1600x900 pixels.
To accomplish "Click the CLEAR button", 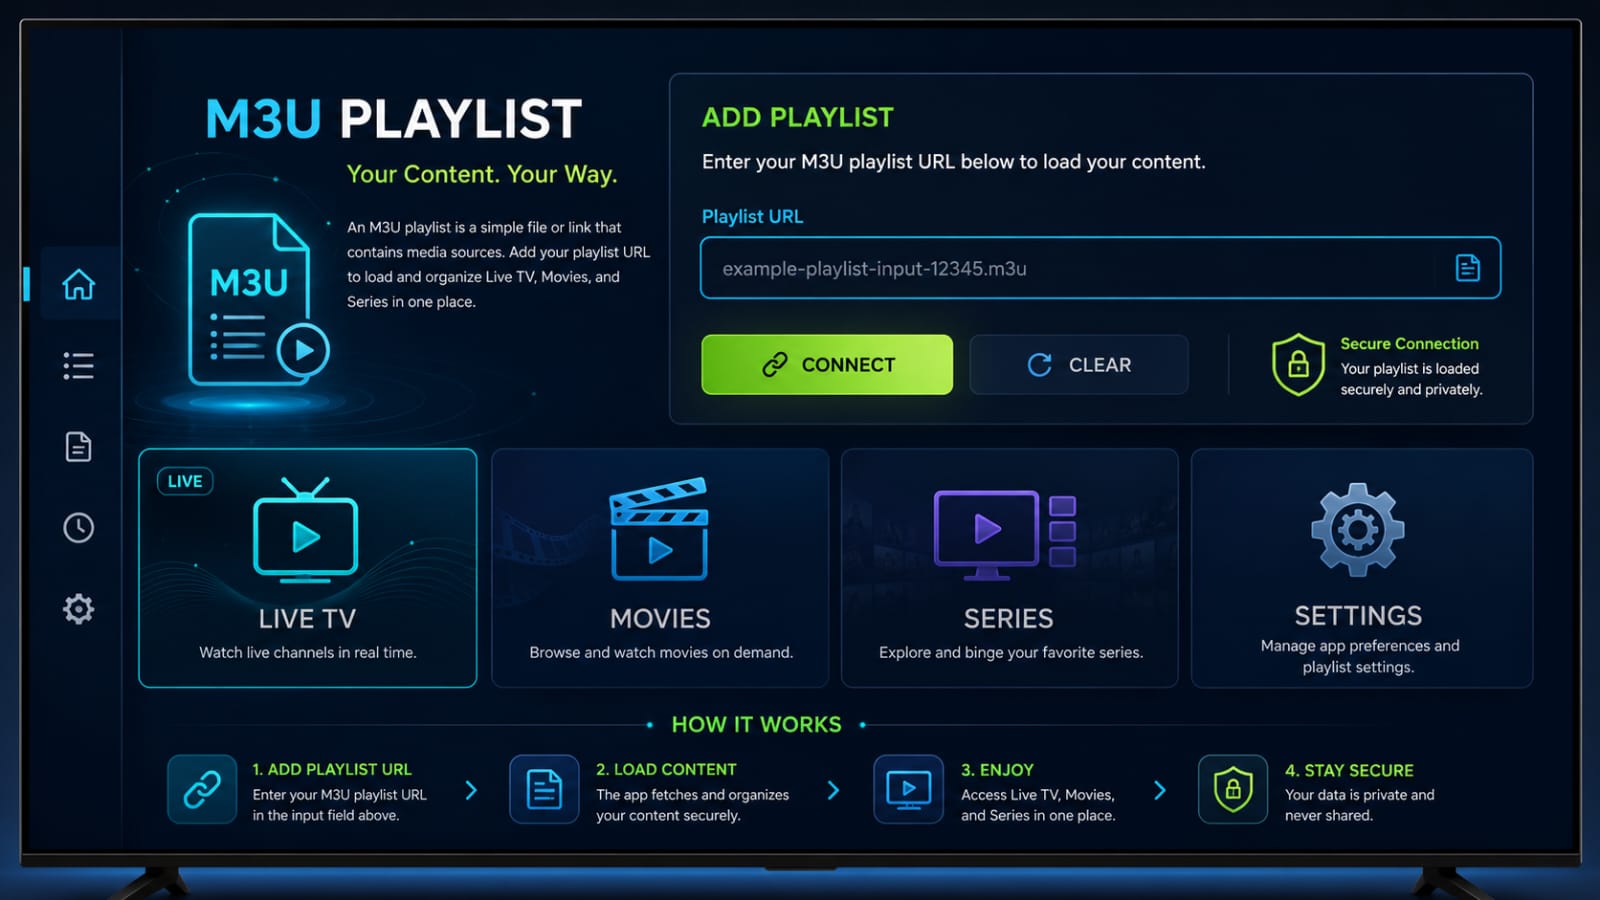I will point(1079,364).
